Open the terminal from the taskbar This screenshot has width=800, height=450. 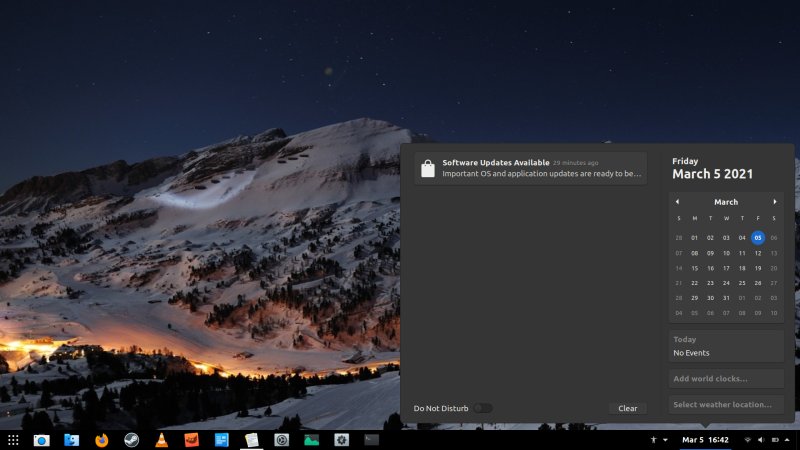point(371,440)
